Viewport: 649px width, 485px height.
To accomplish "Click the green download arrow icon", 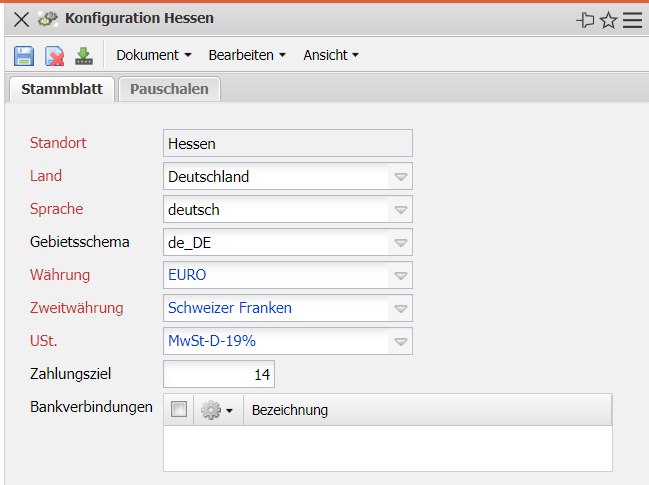I will point(84,56).
